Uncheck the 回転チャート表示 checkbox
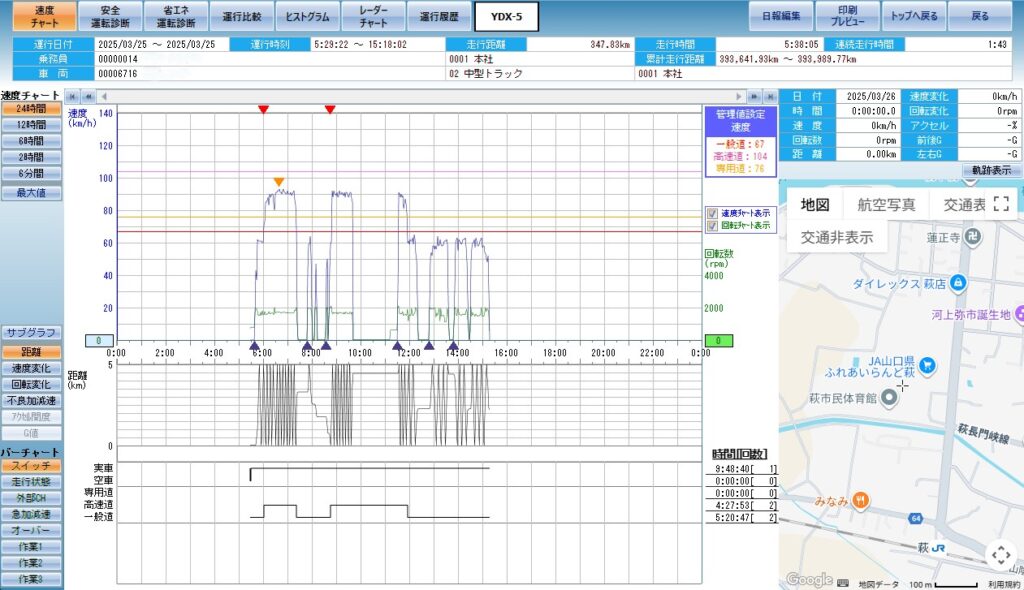This screenshot has width=1024, height=590. pos(712,226)
